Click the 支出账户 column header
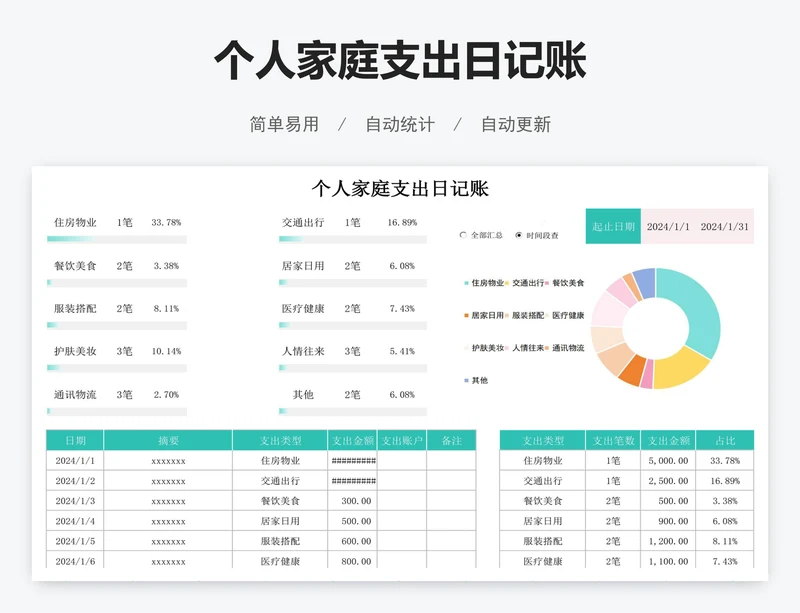Viewport: 800px width, 613px height. coord(402,440)
